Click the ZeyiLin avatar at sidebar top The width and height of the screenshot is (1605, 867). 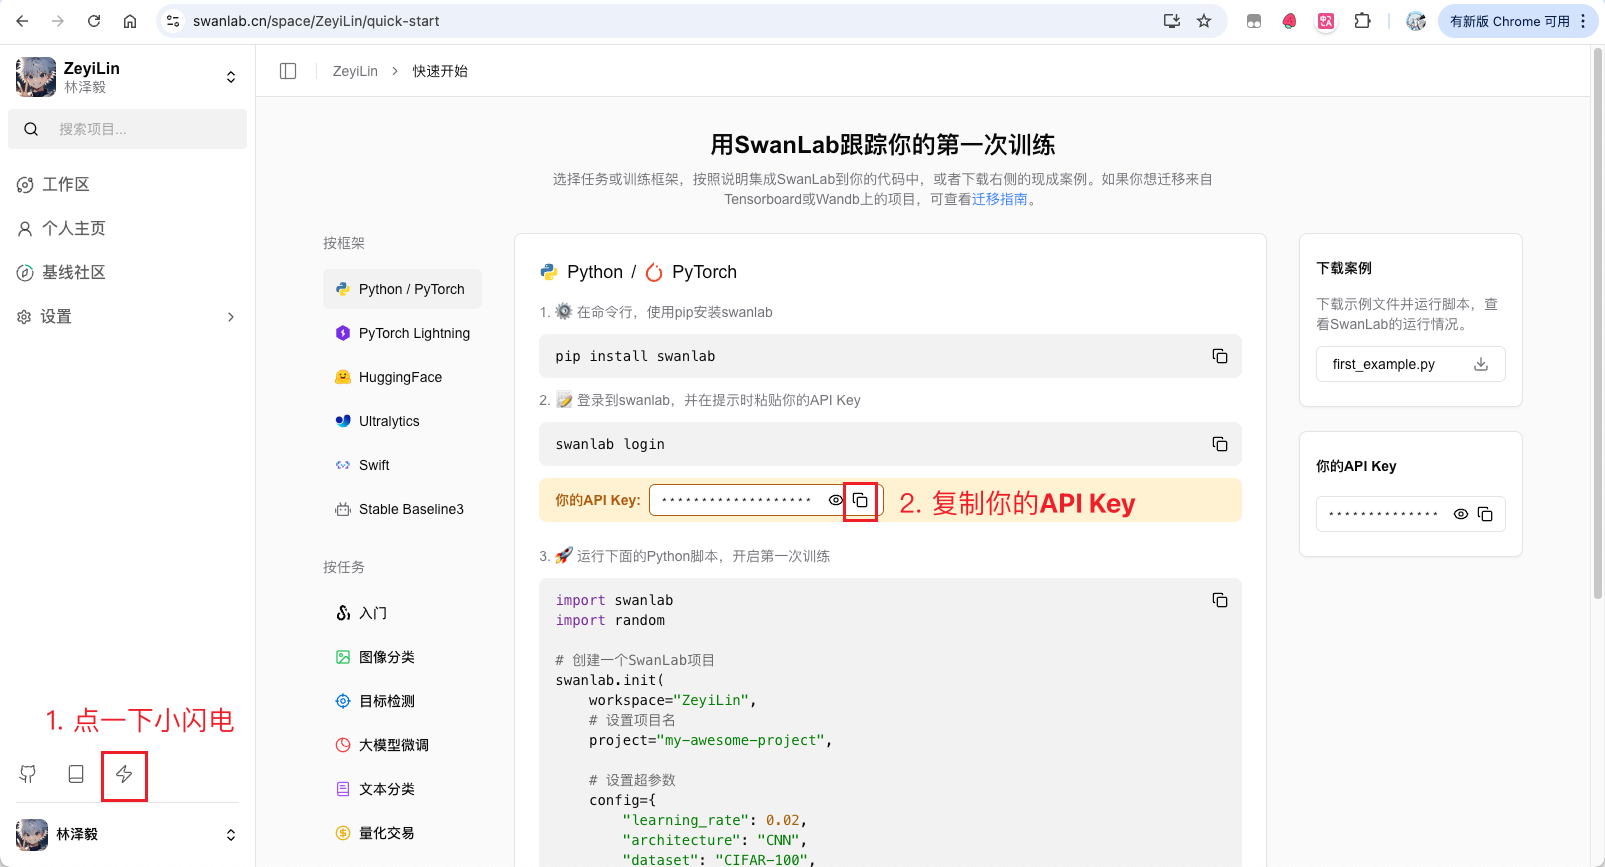tap(36, 77)
